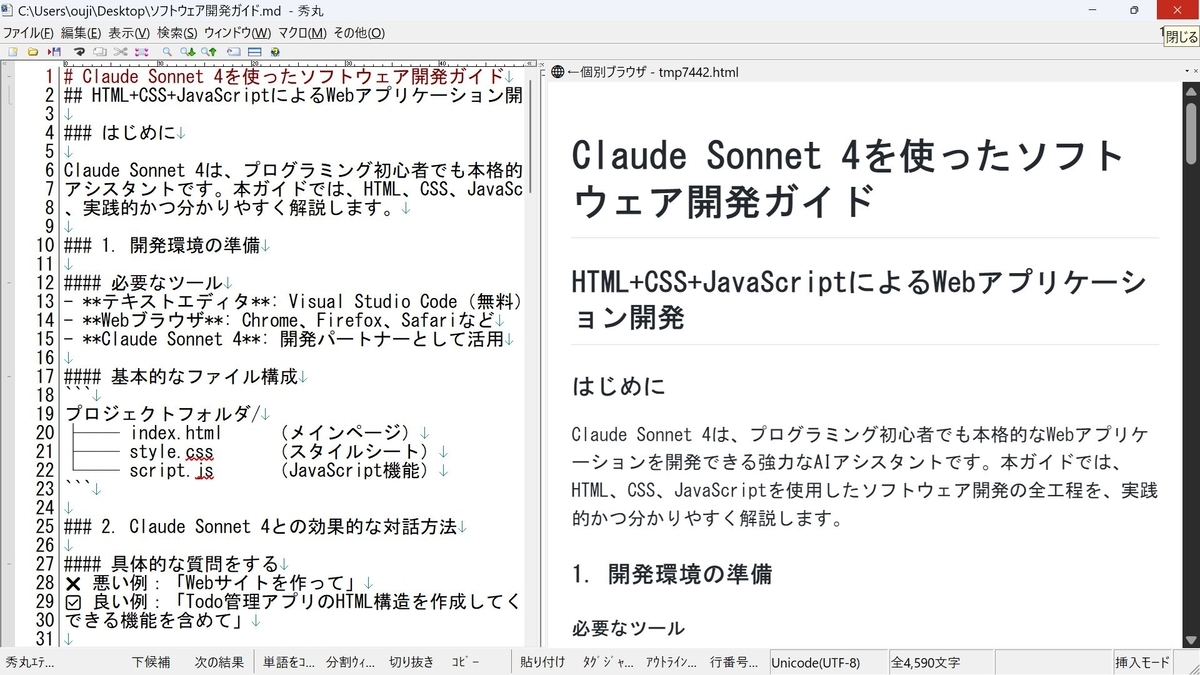Screen dimensions: 1200x675
Task: Click editor line 27 '#### 具体的な質問をする'
Action: (x=177, y=565)
